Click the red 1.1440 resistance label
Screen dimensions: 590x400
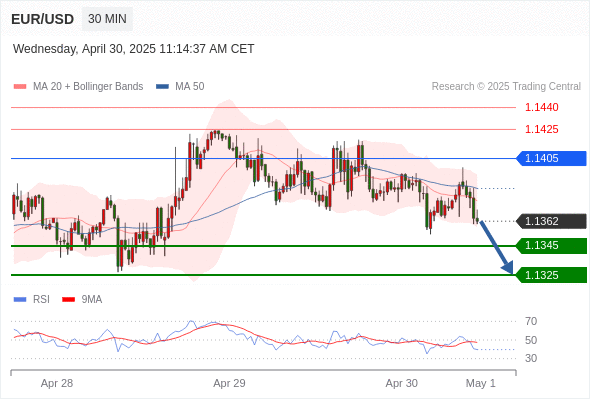541,108
